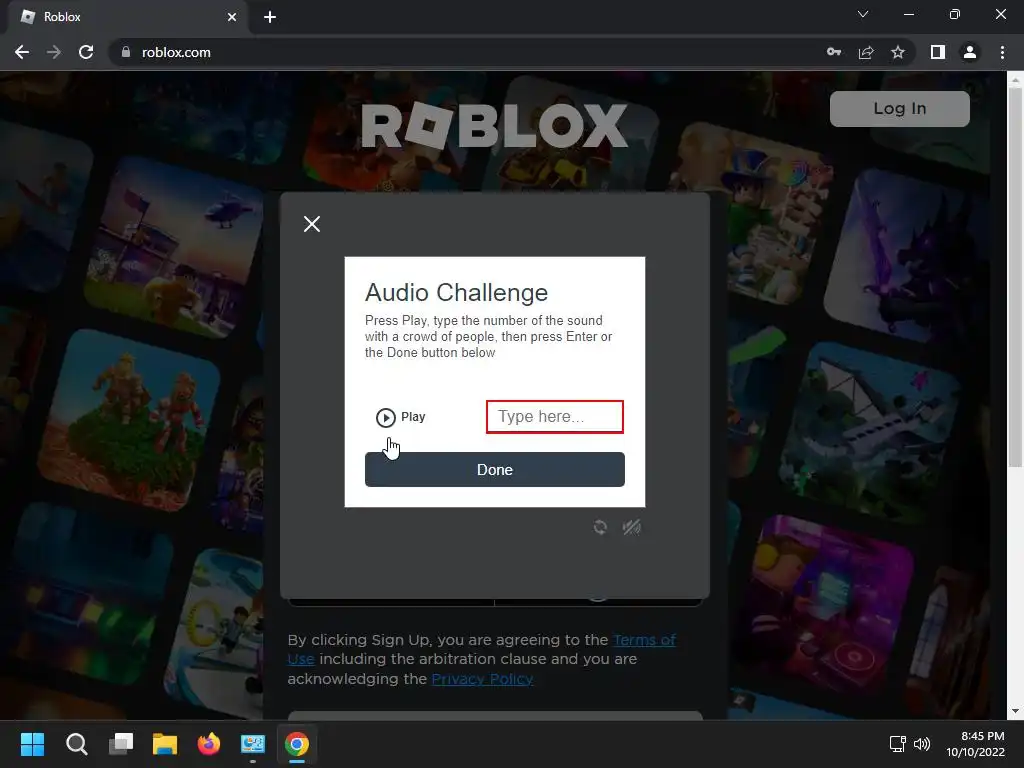Open the Log In button
This screenshot has height=768, width=1024.
(x=899, y=108)
